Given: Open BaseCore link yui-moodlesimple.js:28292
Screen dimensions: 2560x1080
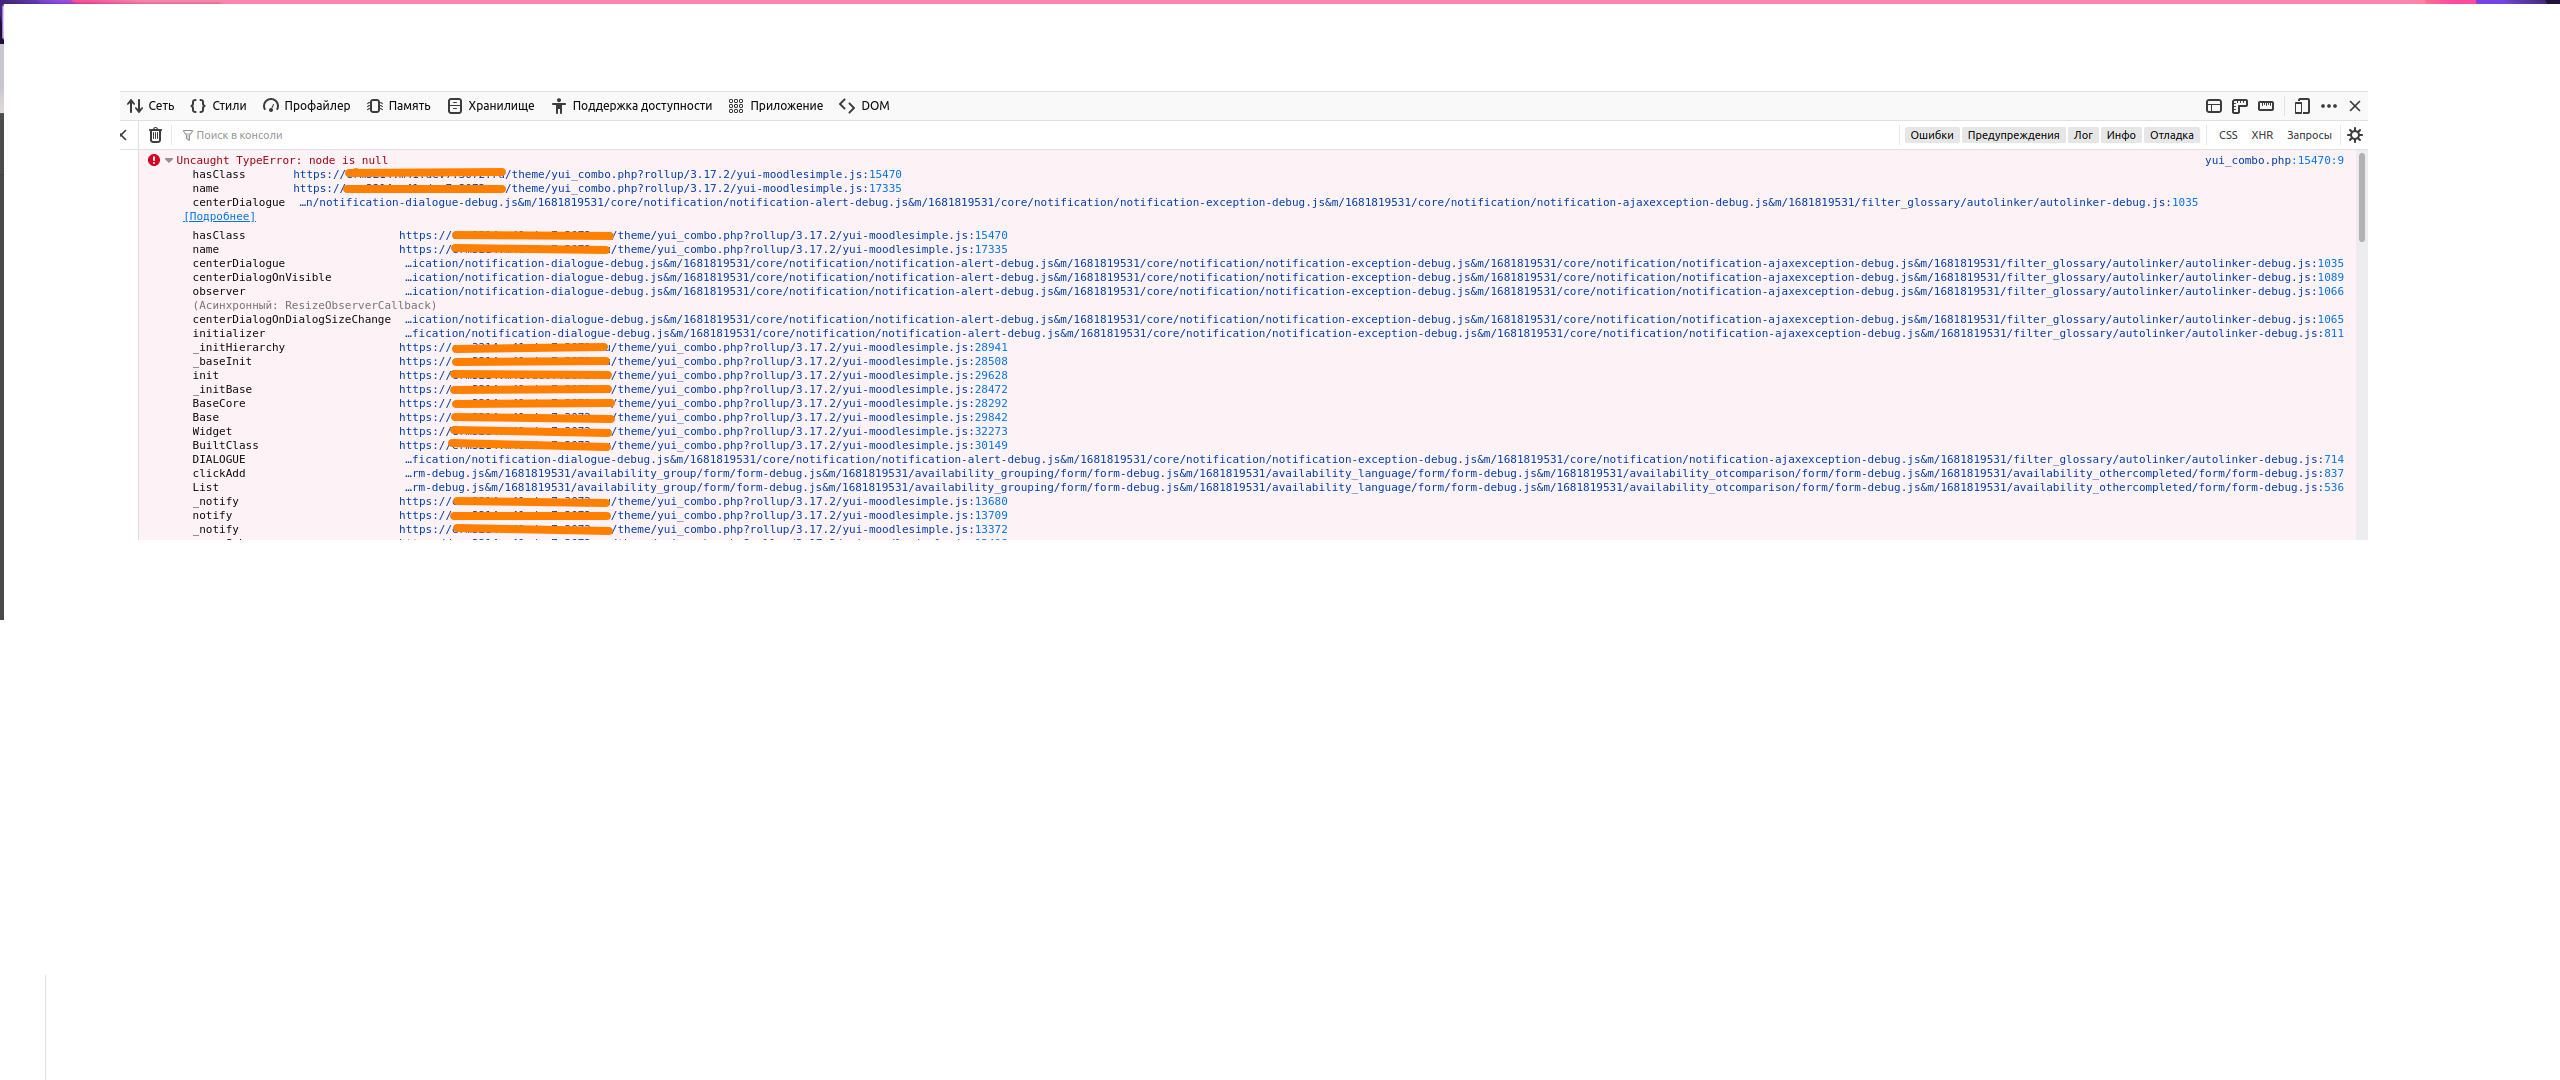Looking at the screenshot, I should 703,404.
